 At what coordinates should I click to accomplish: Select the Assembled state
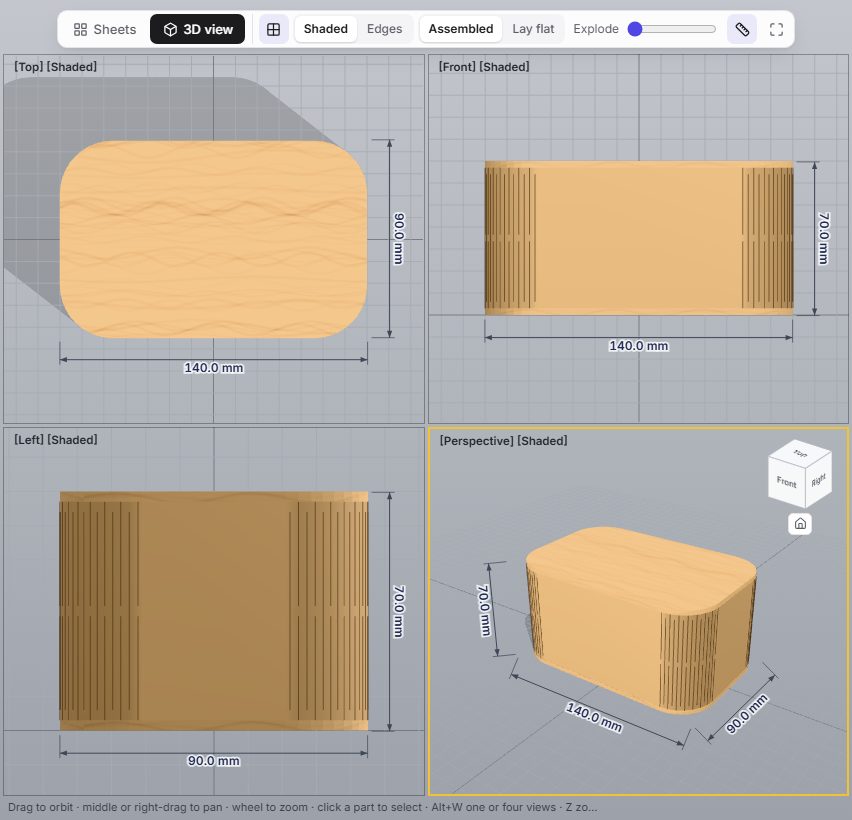[461, 29]
